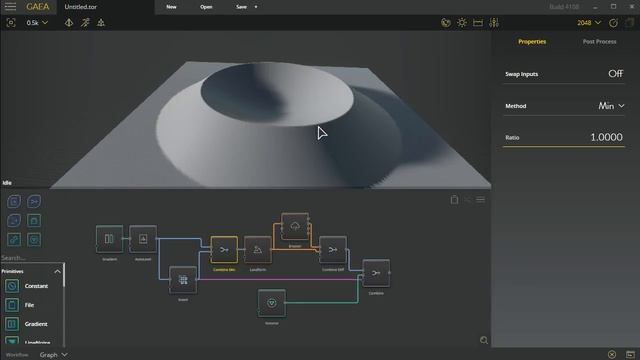Switch to the Post Process tab

click(x=599, y=42)
